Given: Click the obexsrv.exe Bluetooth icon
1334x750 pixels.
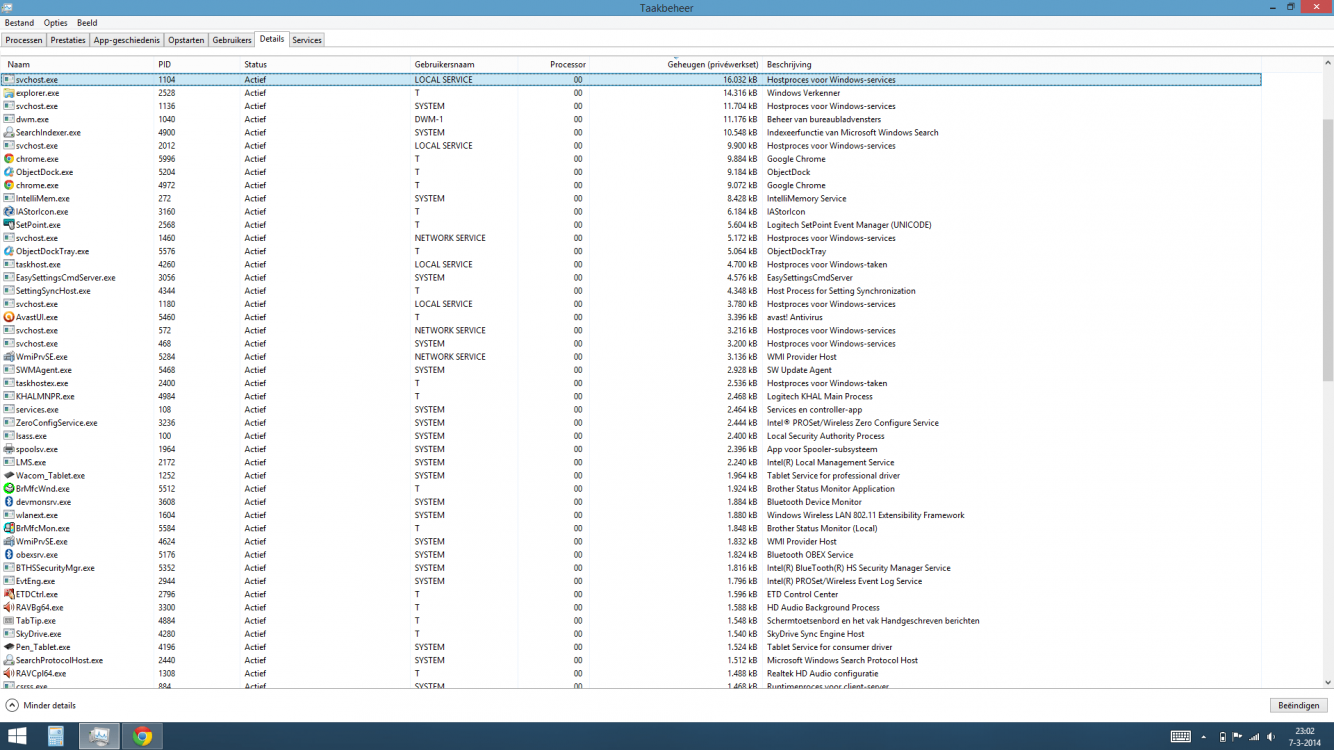Looking at the screenshot, I should [9, 555].
